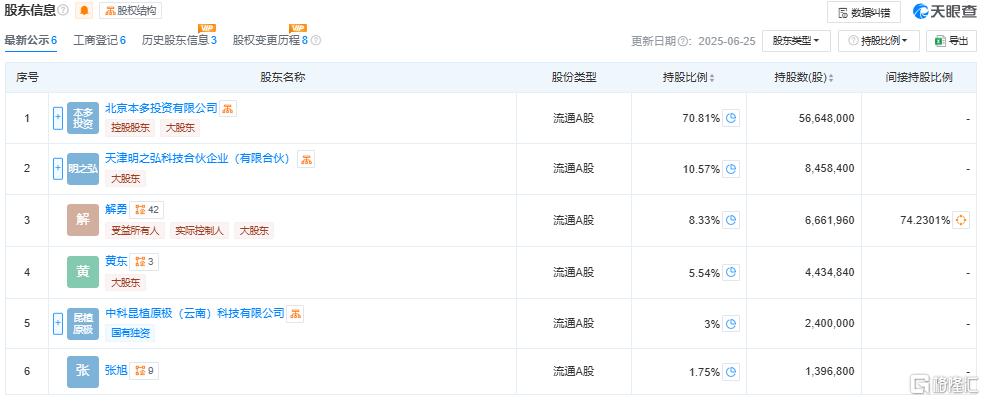Screen dimensions: 985x401
Task: Sort by 持股数(股) column header
Action: click(x=804, y=78)
